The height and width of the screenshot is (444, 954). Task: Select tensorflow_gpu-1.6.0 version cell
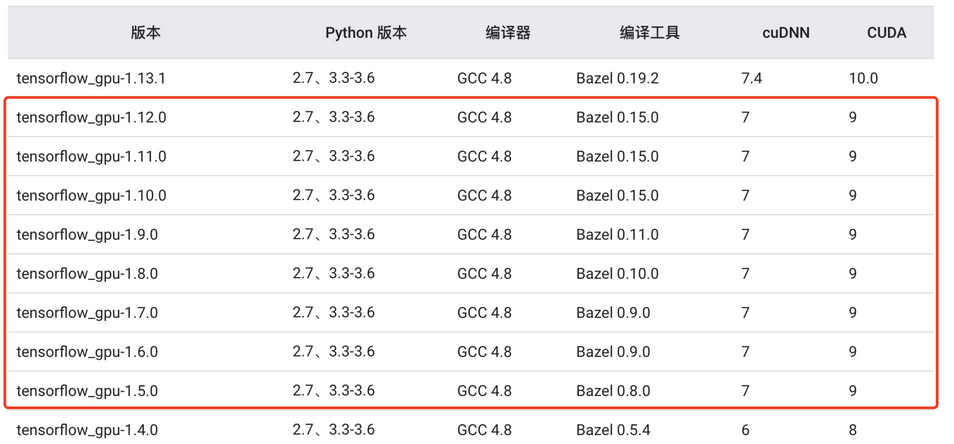87,352
